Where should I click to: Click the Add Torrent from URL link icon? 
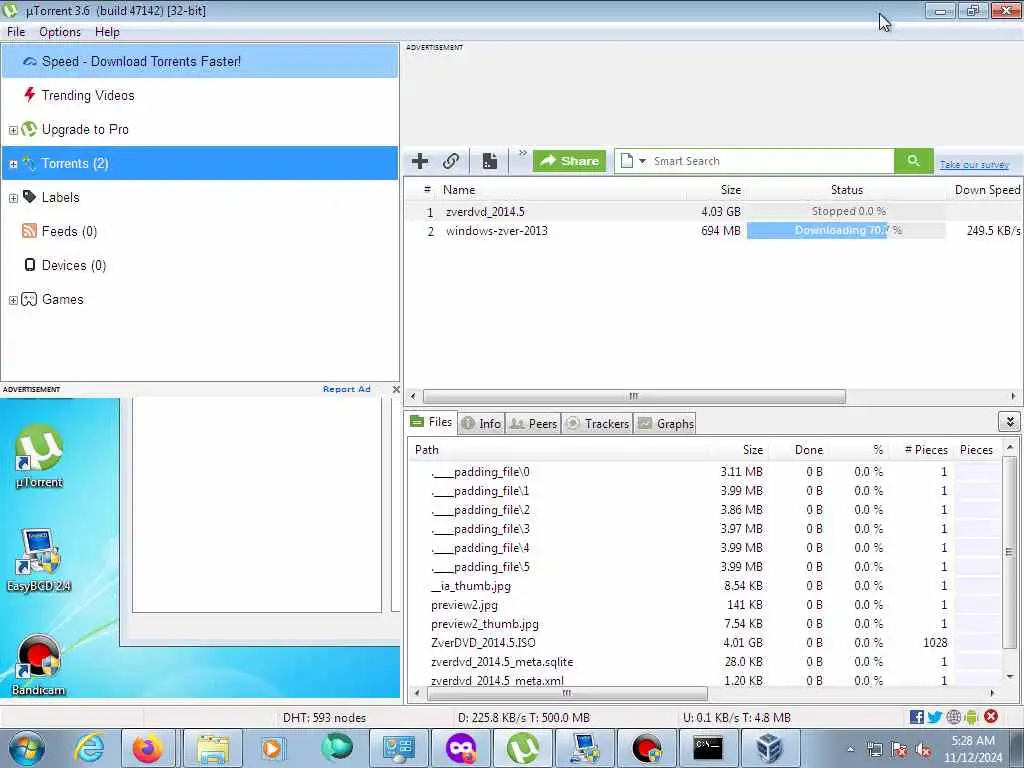coord(451,161)
